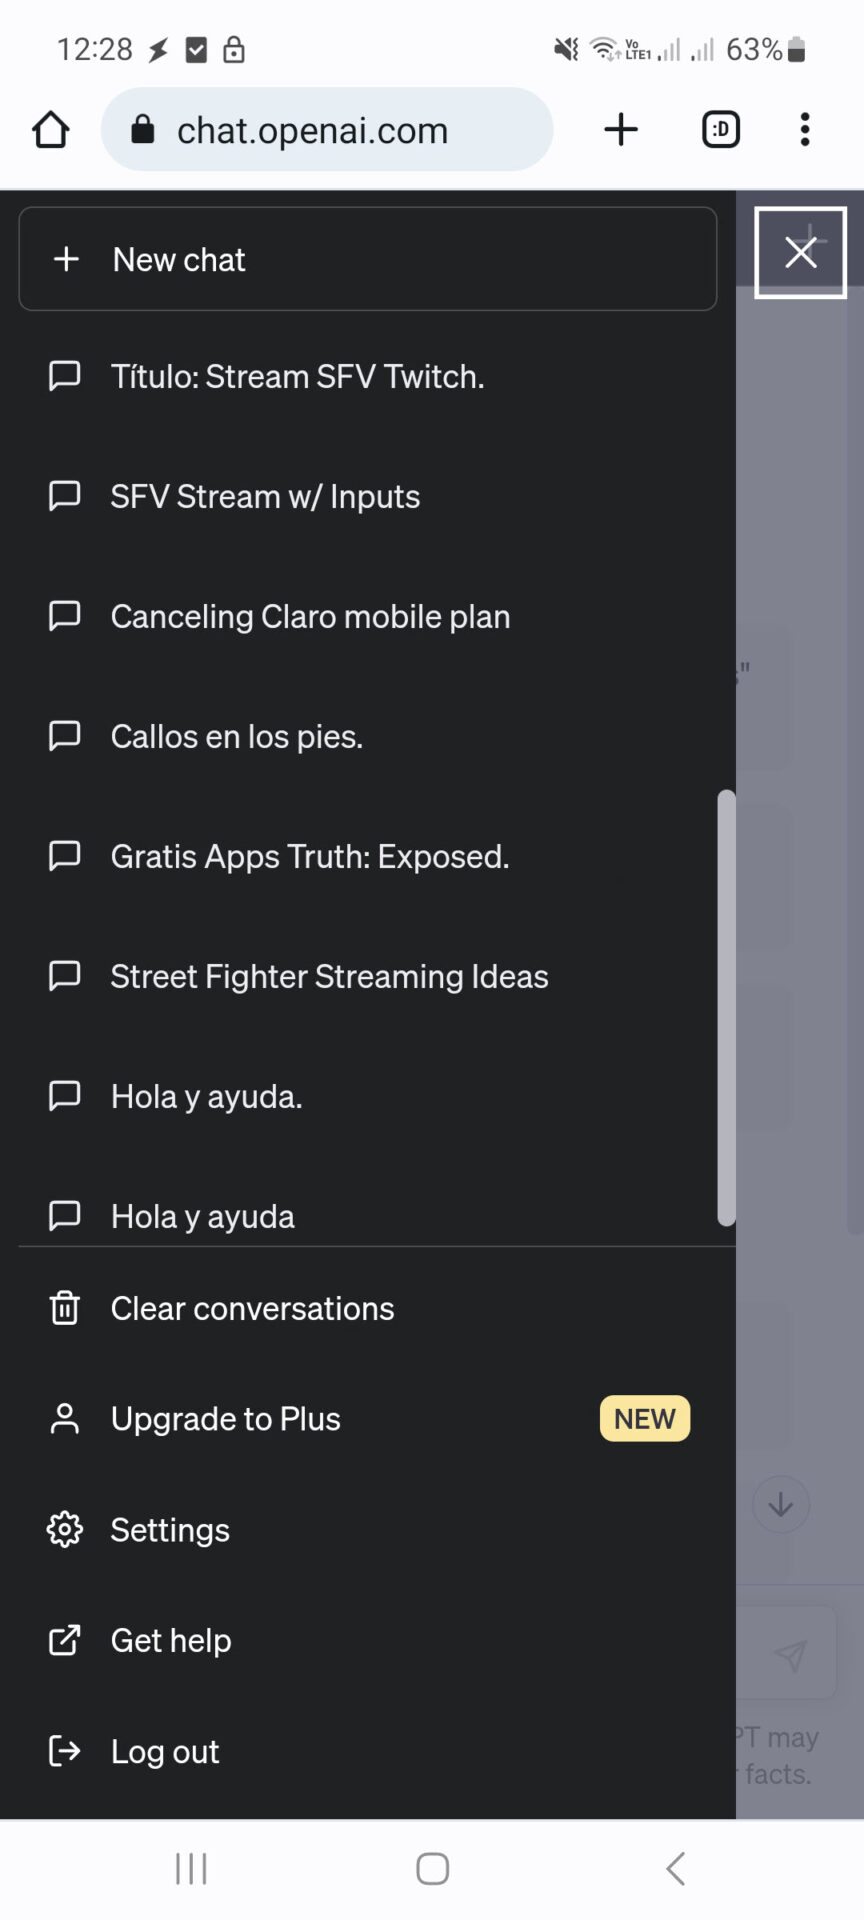Open Callos en los pies conversation
This screenshot has width=864, height=1920.
pyautogui.click(x=368, y=736)
